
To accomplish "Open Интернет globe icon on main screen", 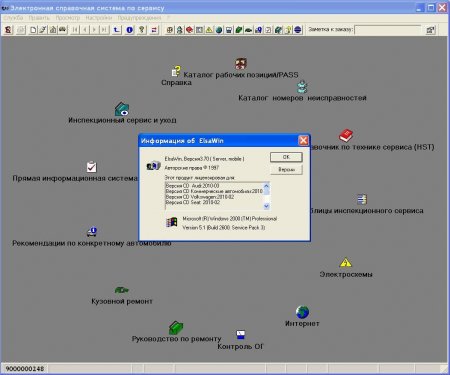I will tap(302, 312).
